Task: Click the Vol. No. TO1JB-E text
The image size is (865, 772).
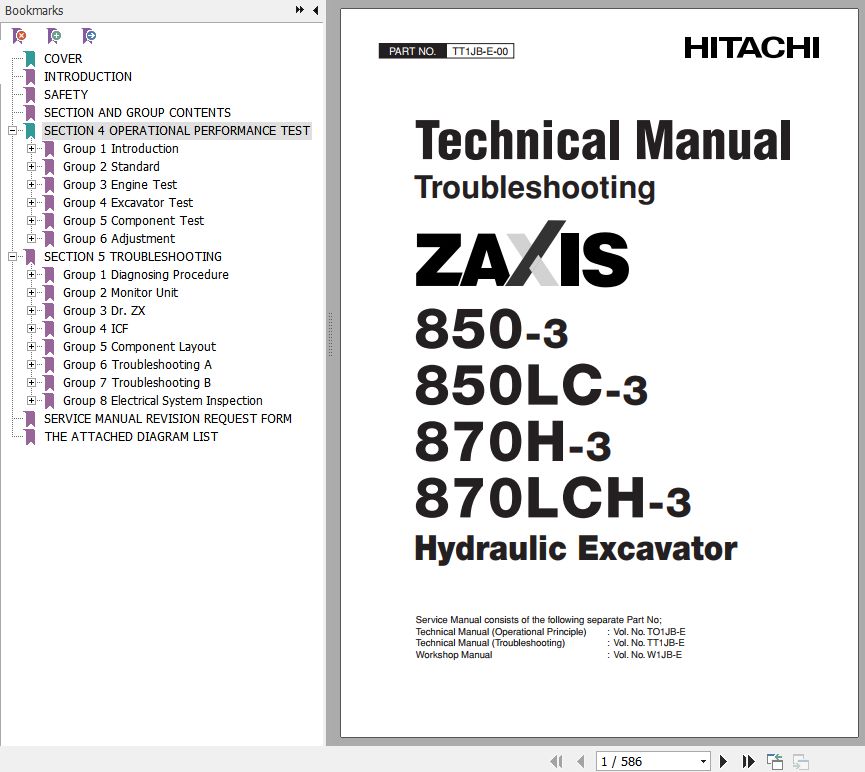Action: (649, 631)
